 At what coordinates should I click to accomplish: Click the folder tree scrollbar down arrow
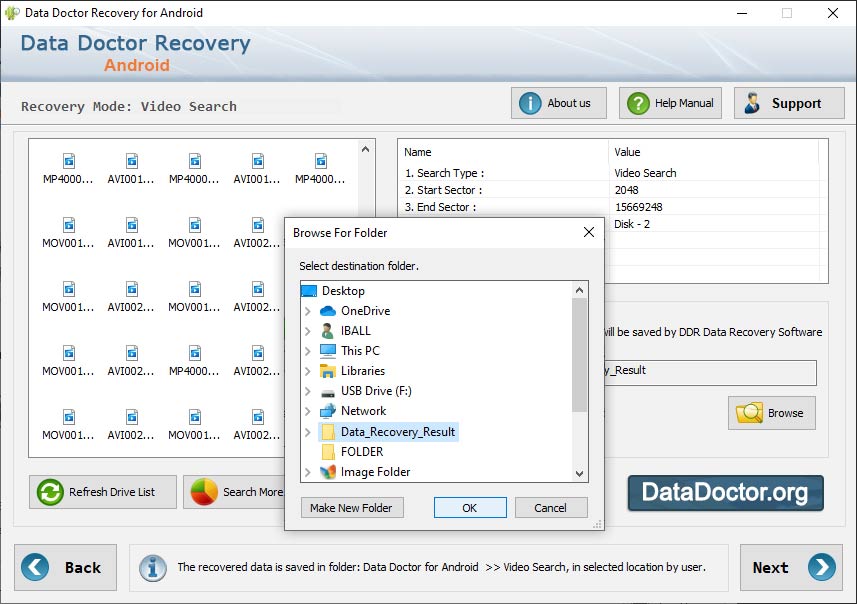[x=579, y=473]
